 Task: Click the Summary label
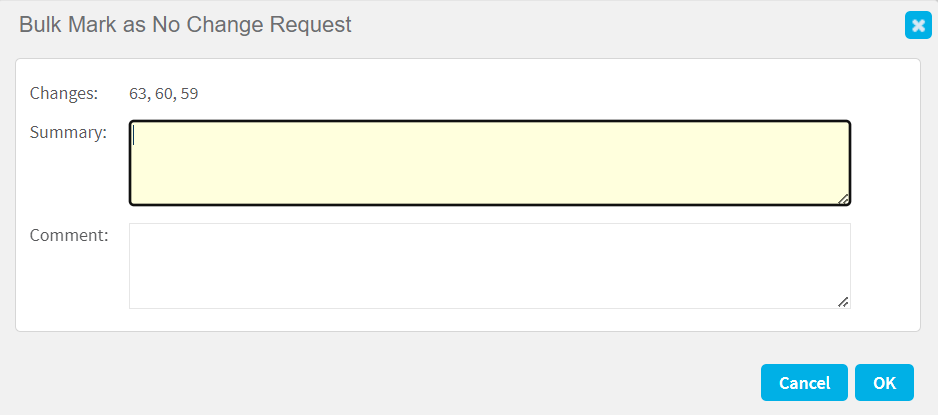pos(68,132)
